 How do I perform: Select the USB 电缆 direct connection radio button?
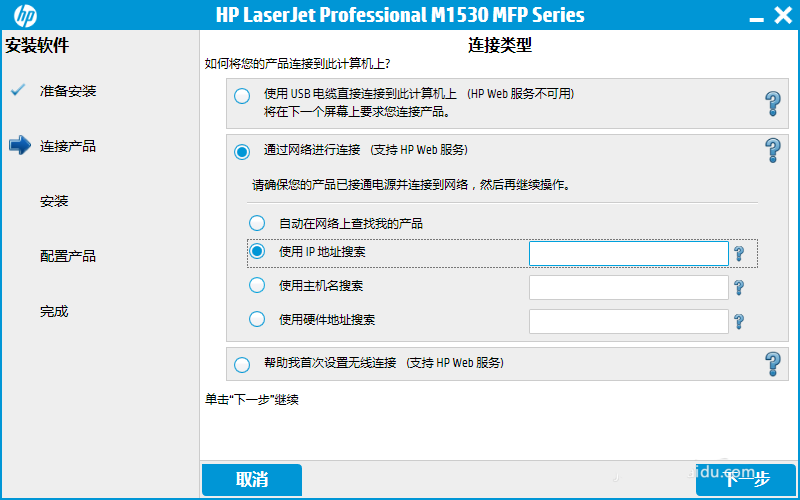(x=242, y=96)
